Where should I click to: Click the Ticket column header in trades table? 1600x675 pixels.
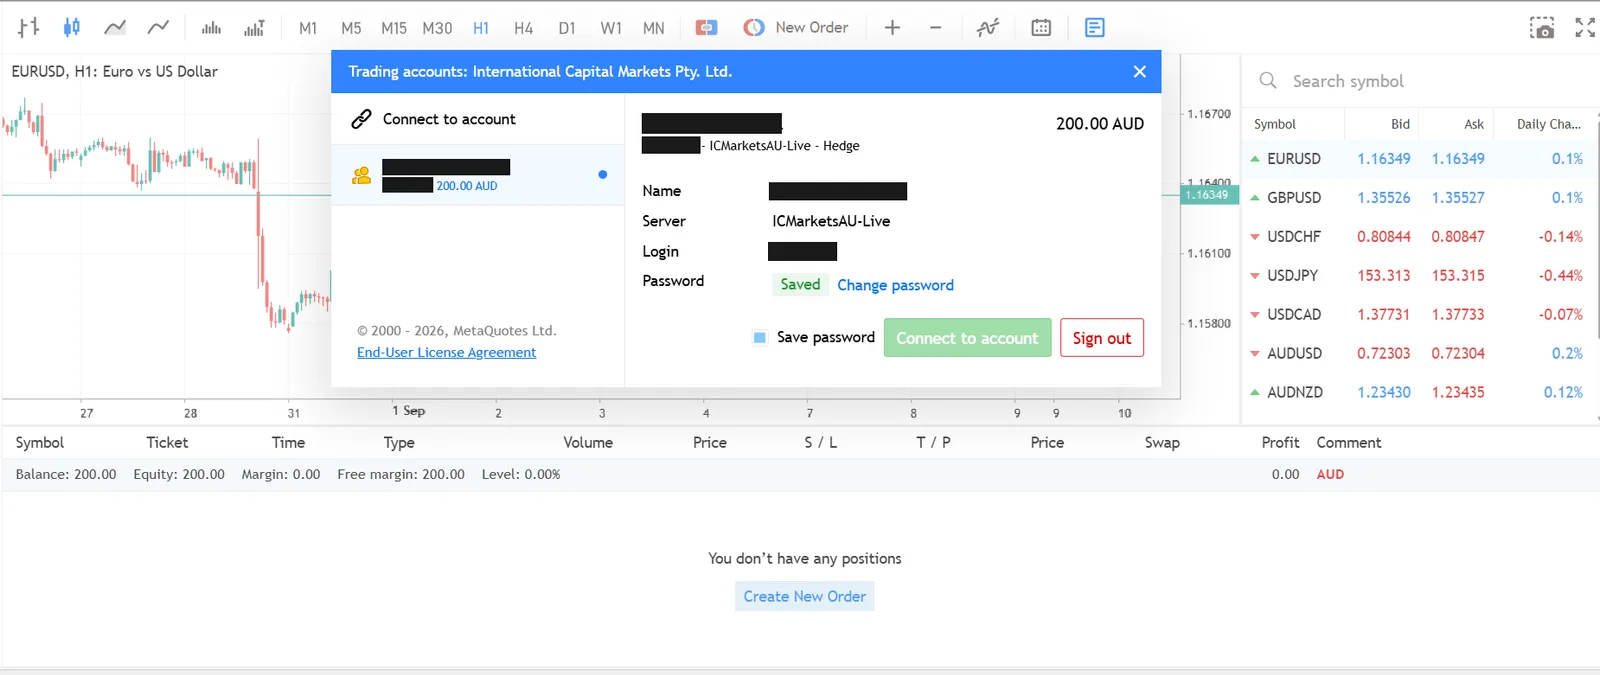(x=167, y=442)
